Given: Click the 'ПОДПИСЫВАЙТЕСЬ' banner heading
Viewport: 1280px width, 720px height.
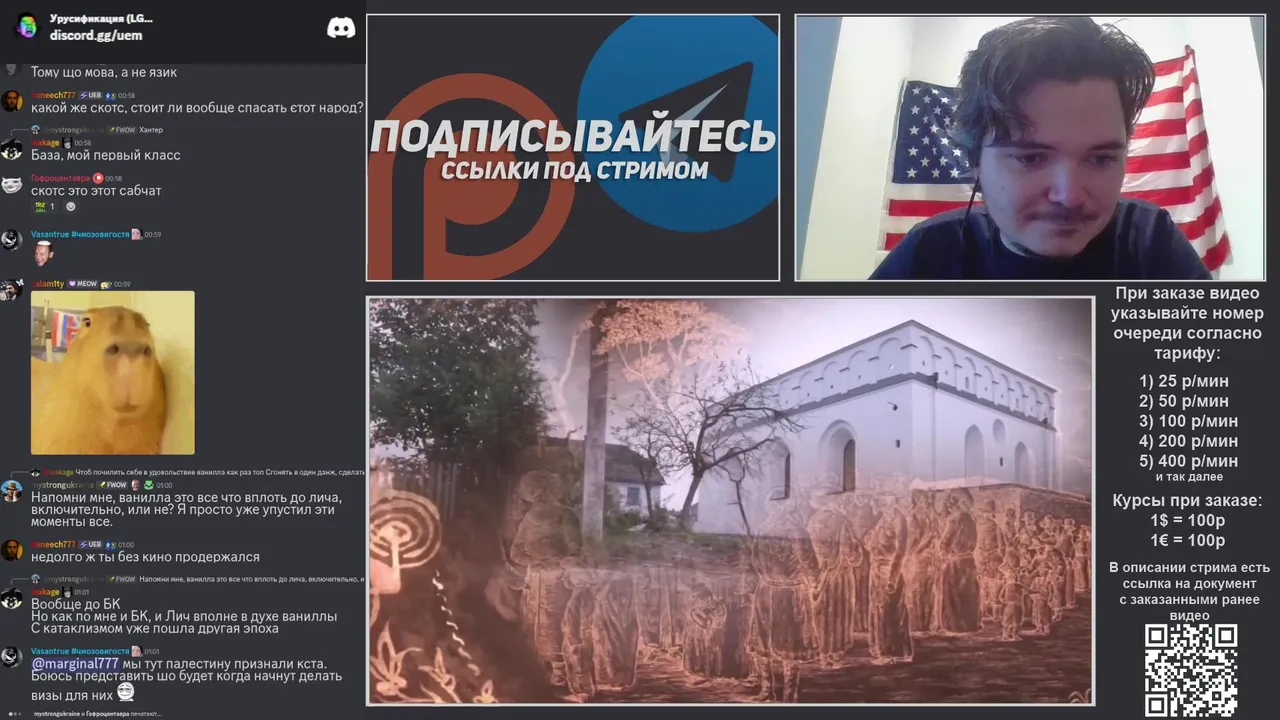Looking at the screenshot, I should coord(573,137).
